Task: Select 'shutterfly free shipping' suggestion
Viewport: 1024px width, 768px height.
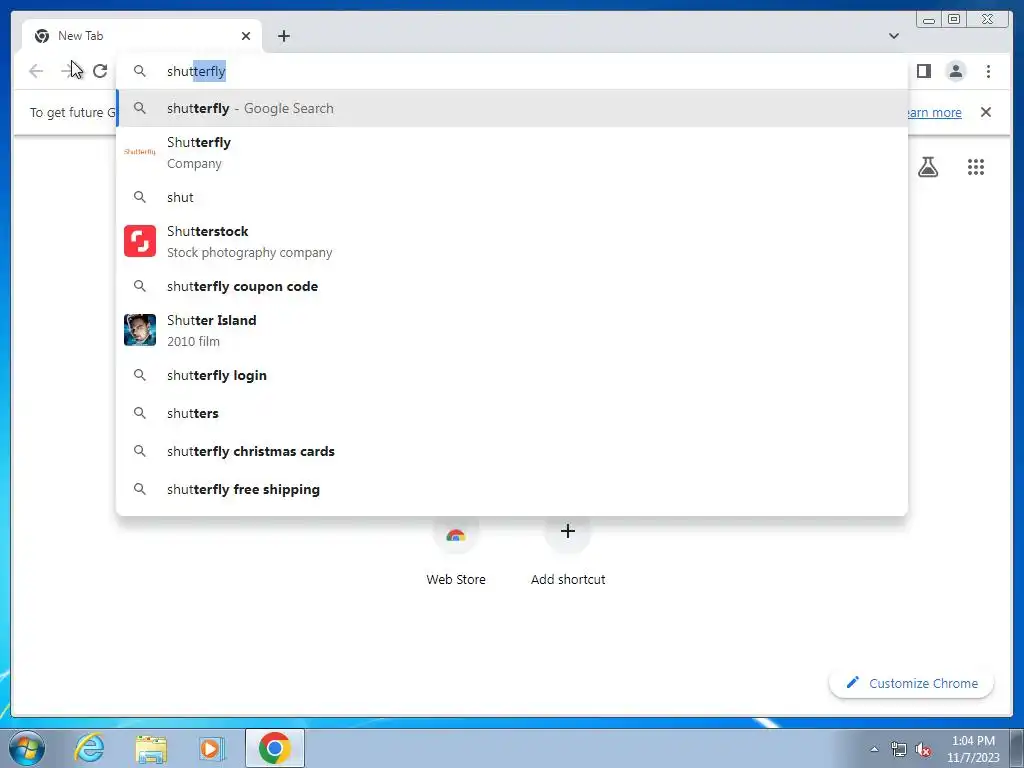Action: (512, 489)
